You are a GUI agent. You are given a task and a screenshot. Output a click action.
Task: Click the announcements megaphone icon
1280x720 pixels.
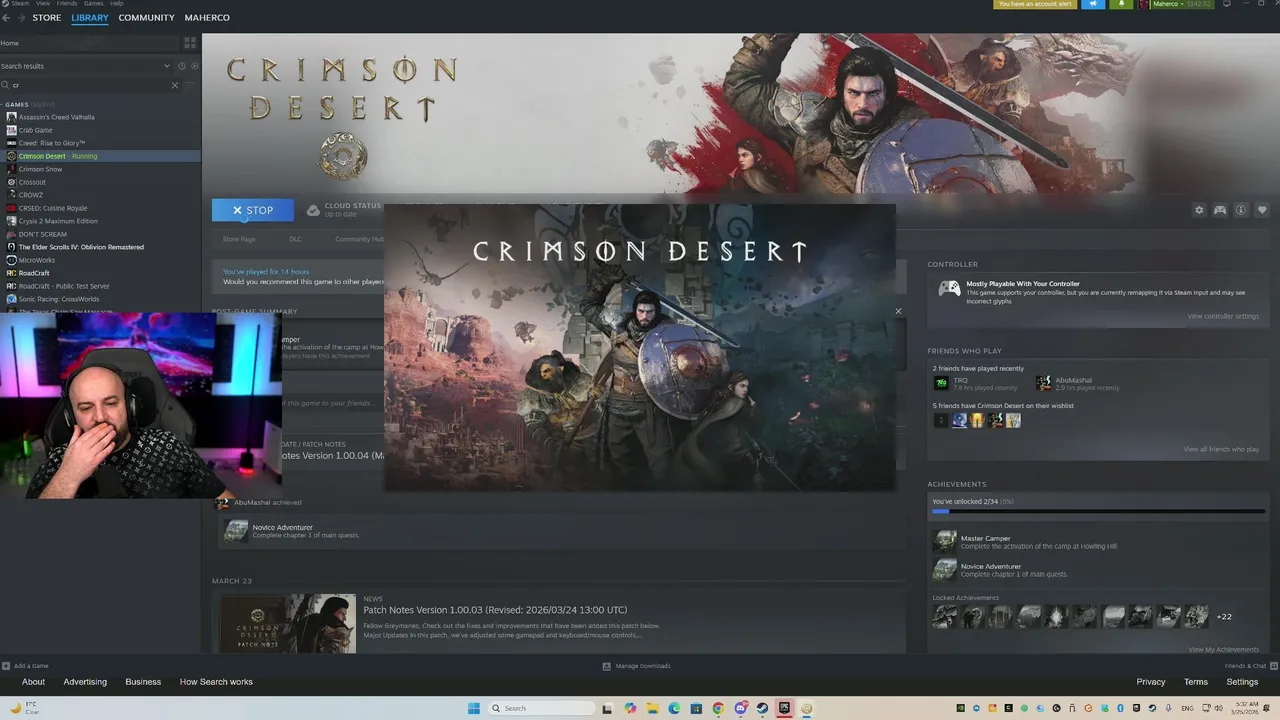pos(1093,4)
